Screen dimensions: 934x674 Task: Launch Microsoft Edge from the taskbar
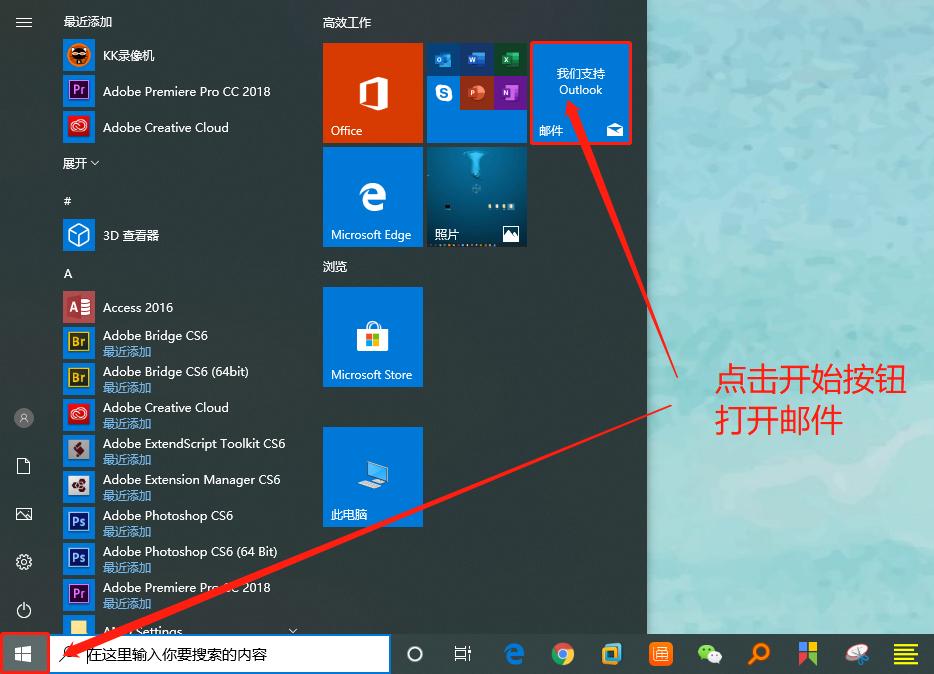point(513,653)
